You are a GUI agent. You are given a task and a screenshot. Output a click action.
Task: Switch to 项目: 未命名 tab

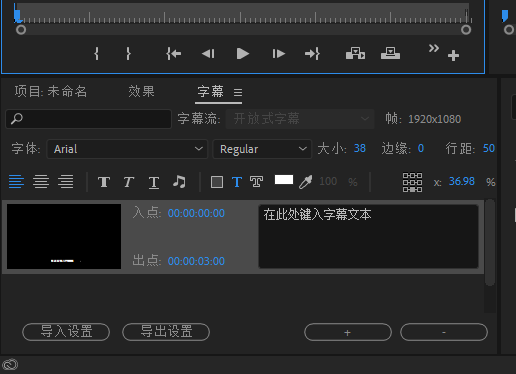(x=51, y=91)
